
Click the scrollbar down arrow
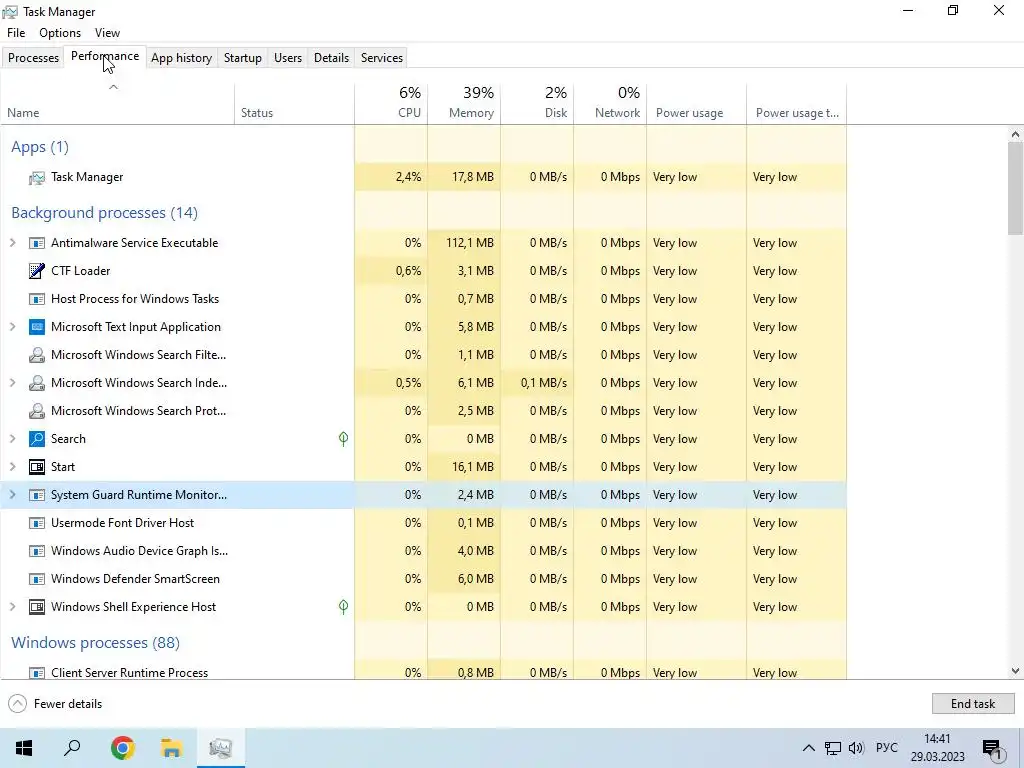tap(1015, 671)
